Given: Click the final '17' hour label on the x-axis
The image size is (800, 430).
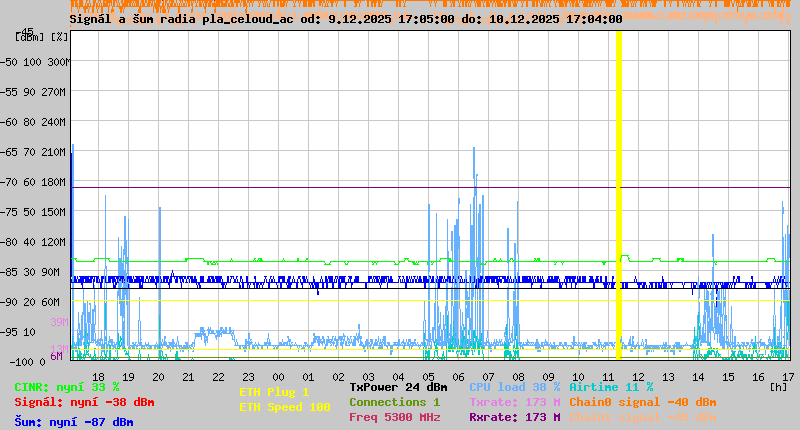Looking at the screenshot, I should [x=788, y=377].
